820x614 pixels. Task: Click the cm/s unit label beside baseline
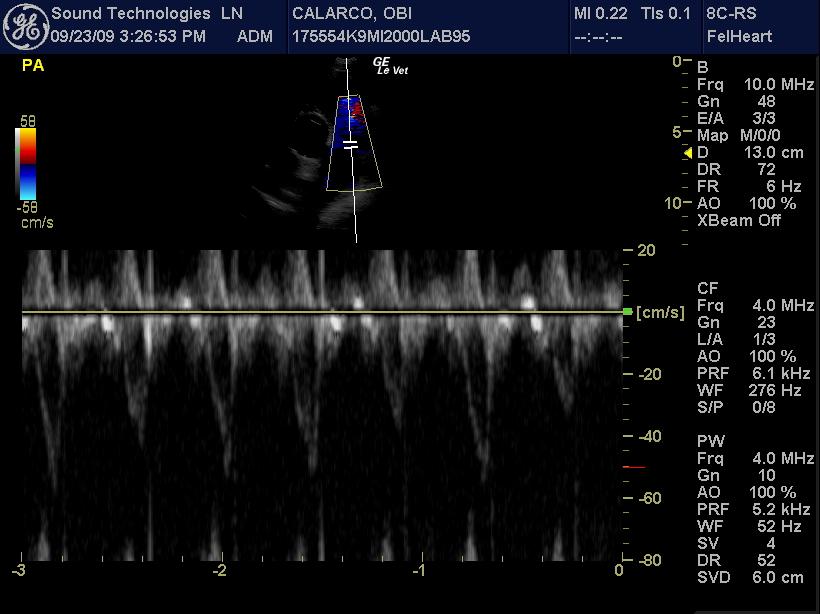[660, 313]
